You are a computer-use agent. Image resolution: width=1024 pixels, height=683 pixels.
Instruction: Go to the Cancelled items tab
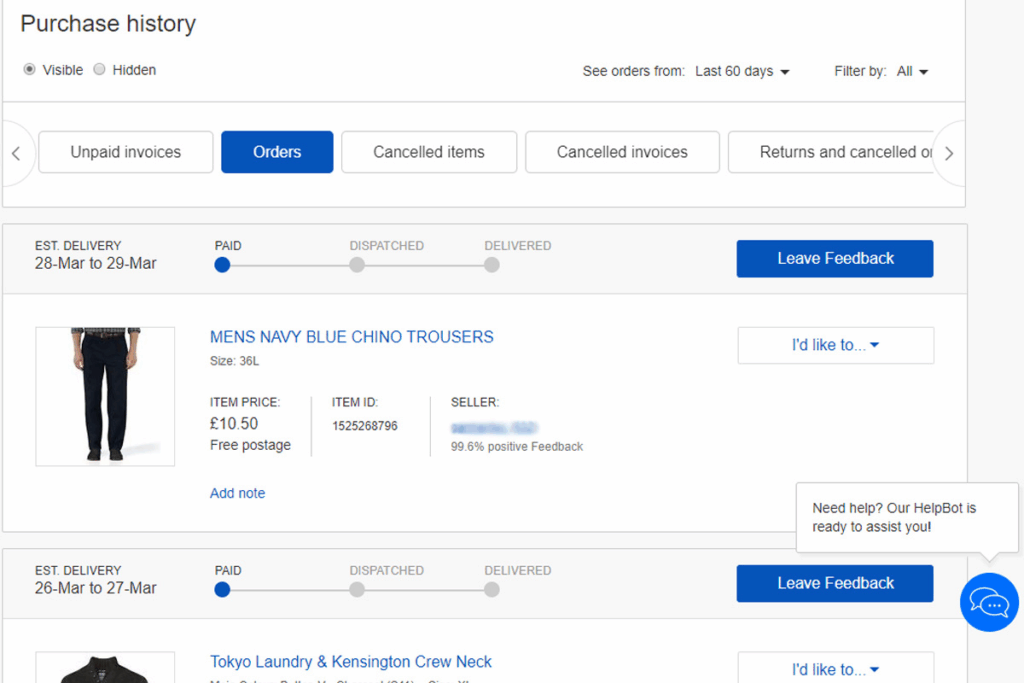pos(429,152)
